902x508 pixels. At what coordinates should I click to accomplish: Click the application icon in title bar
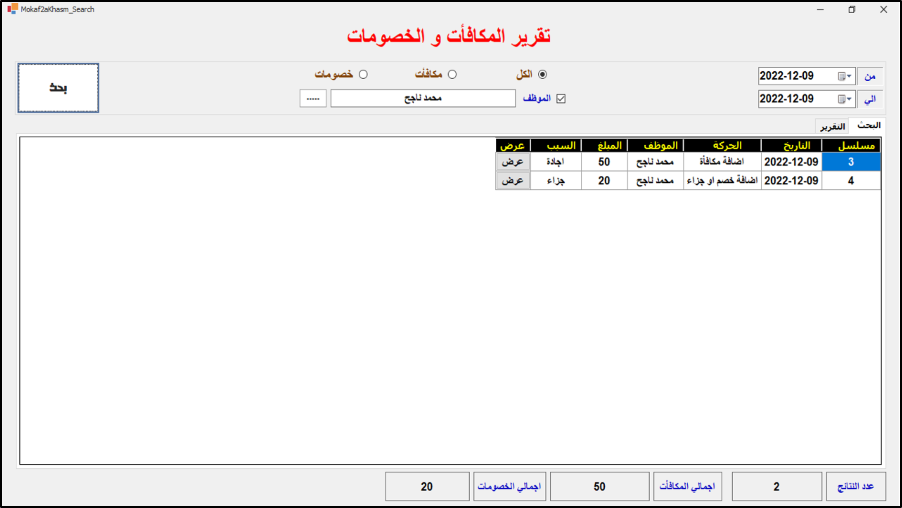(11, 8)
